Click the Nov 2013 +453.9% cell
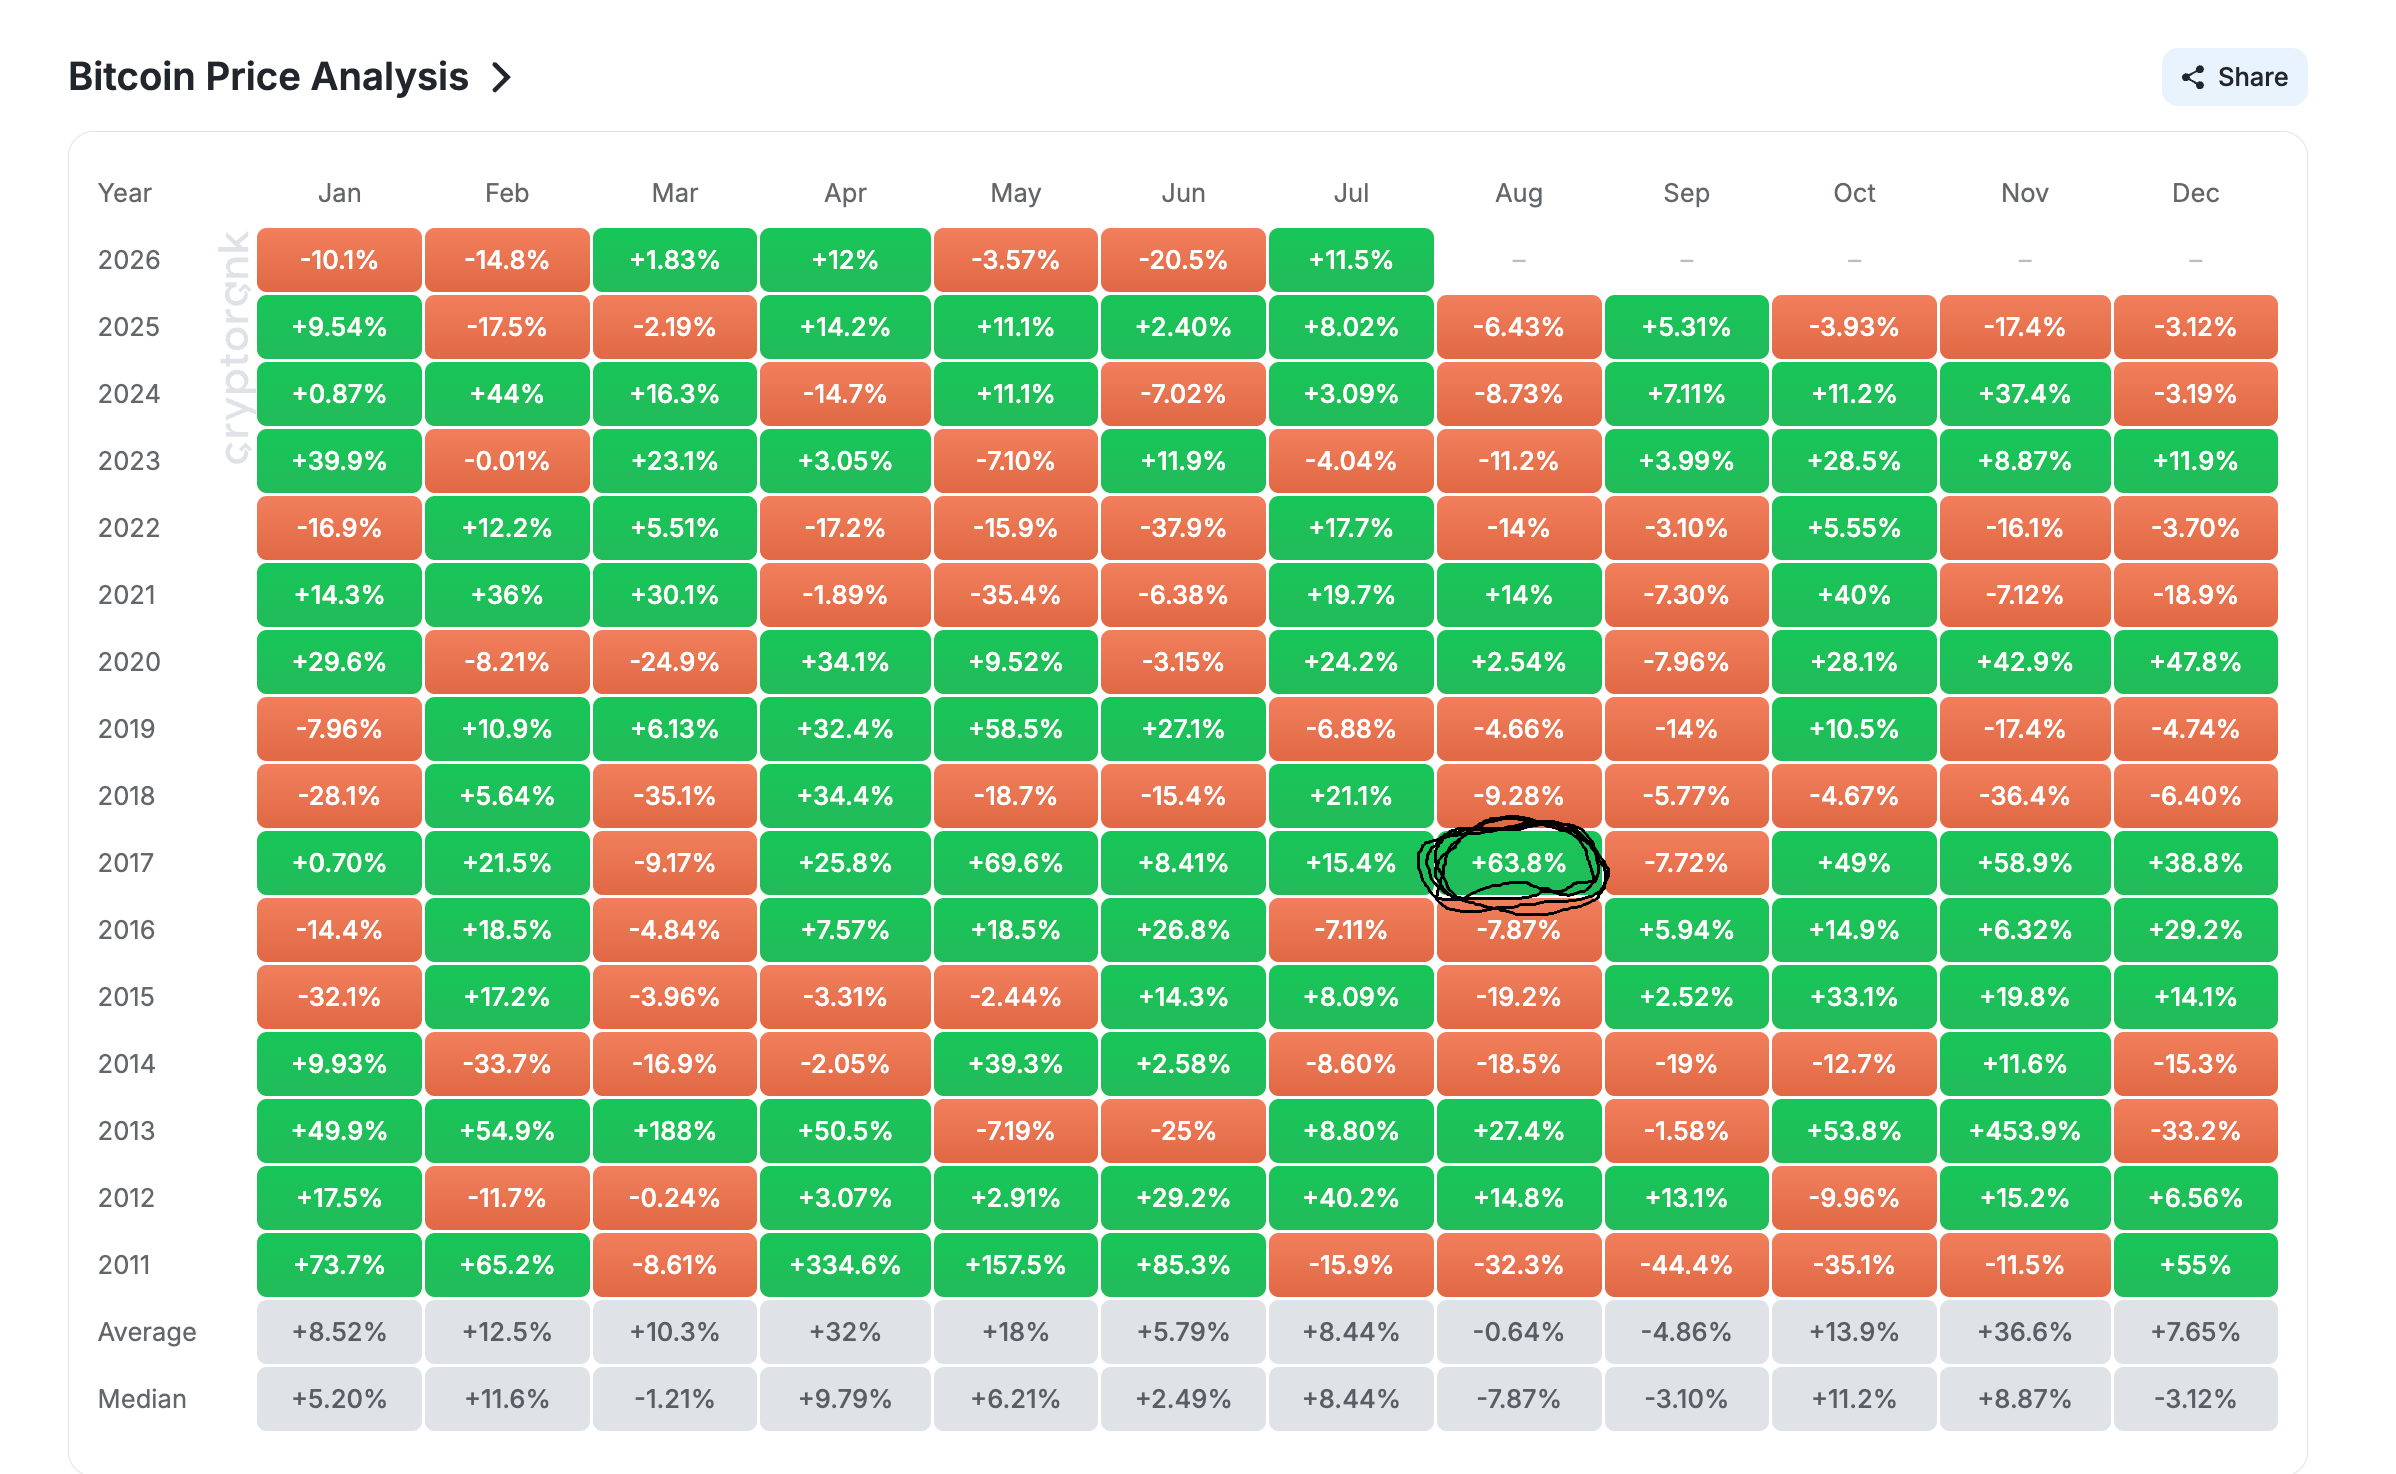The width and height of the screenshot is (2396, 1474). pyautogui.click(x=2024, y=1131)
